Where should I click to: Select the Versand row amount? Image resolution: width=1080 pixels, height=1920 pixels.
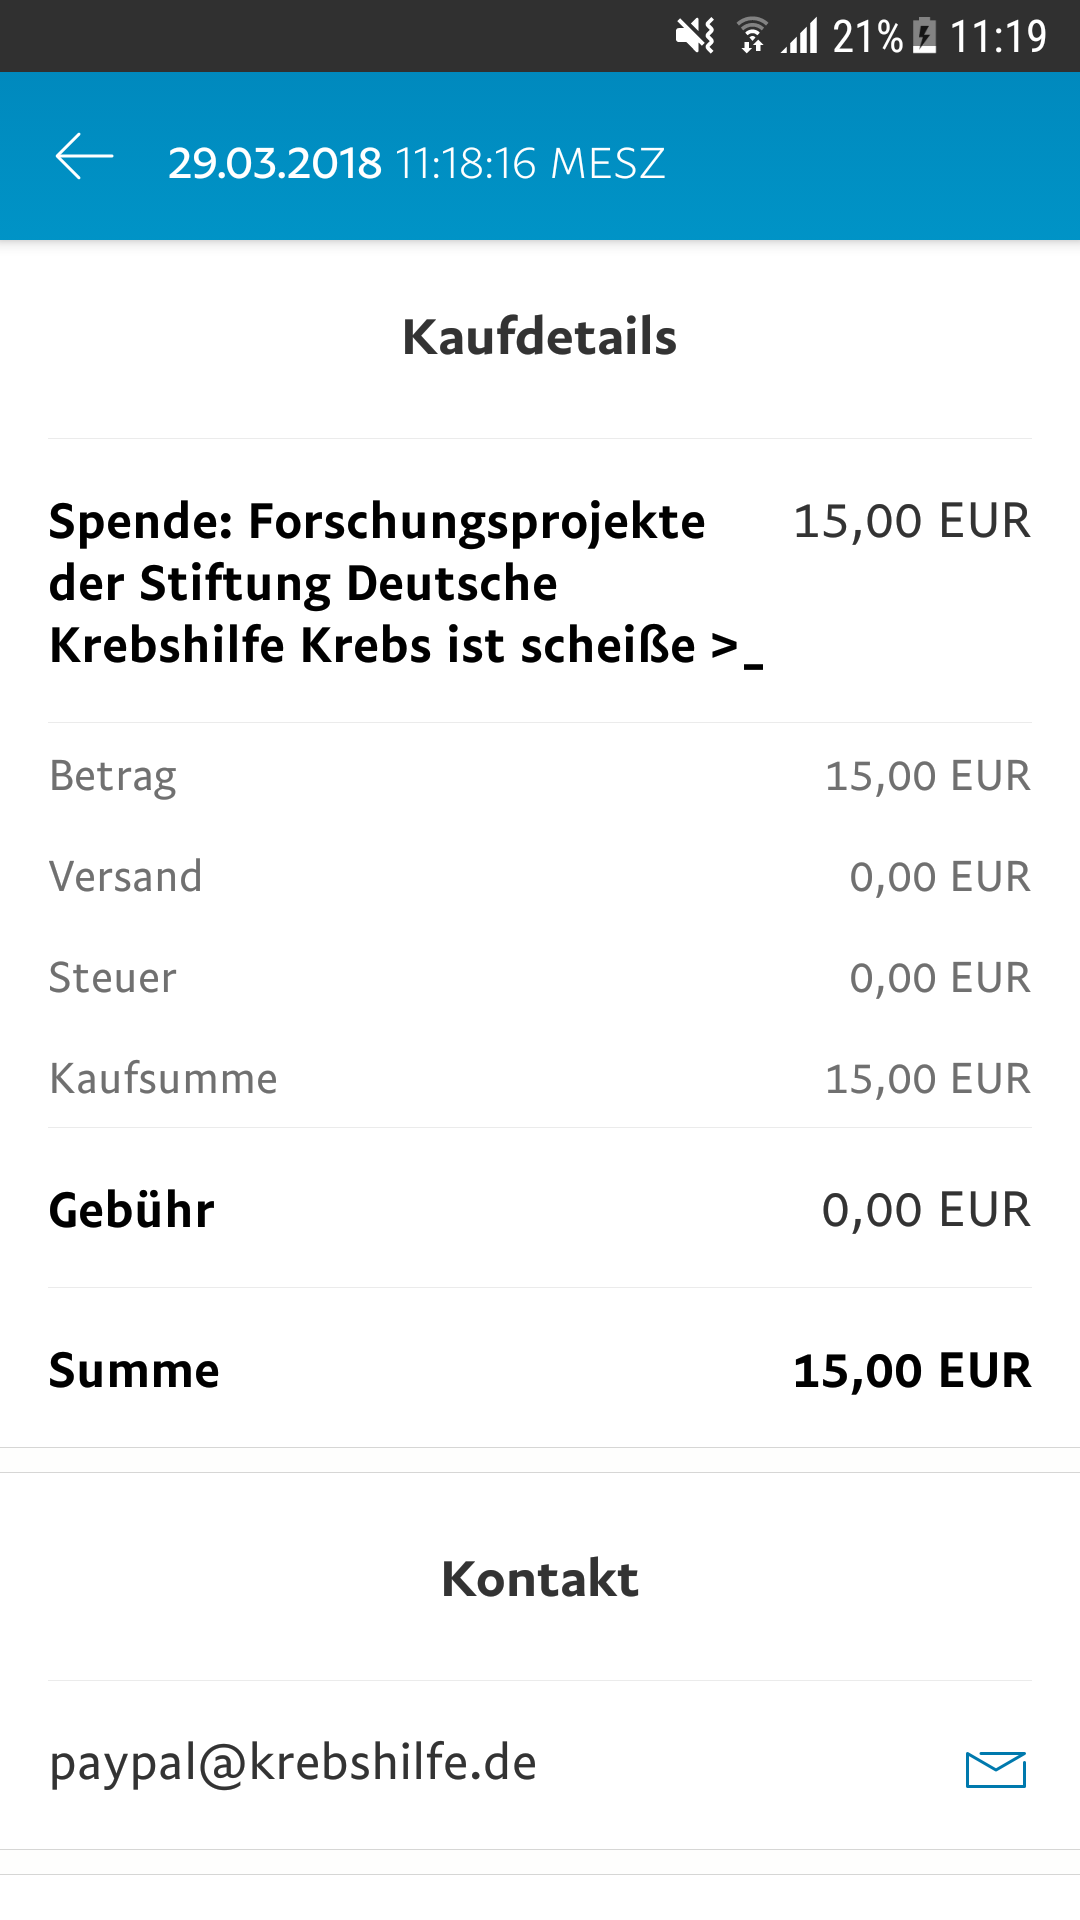[940, 877]
